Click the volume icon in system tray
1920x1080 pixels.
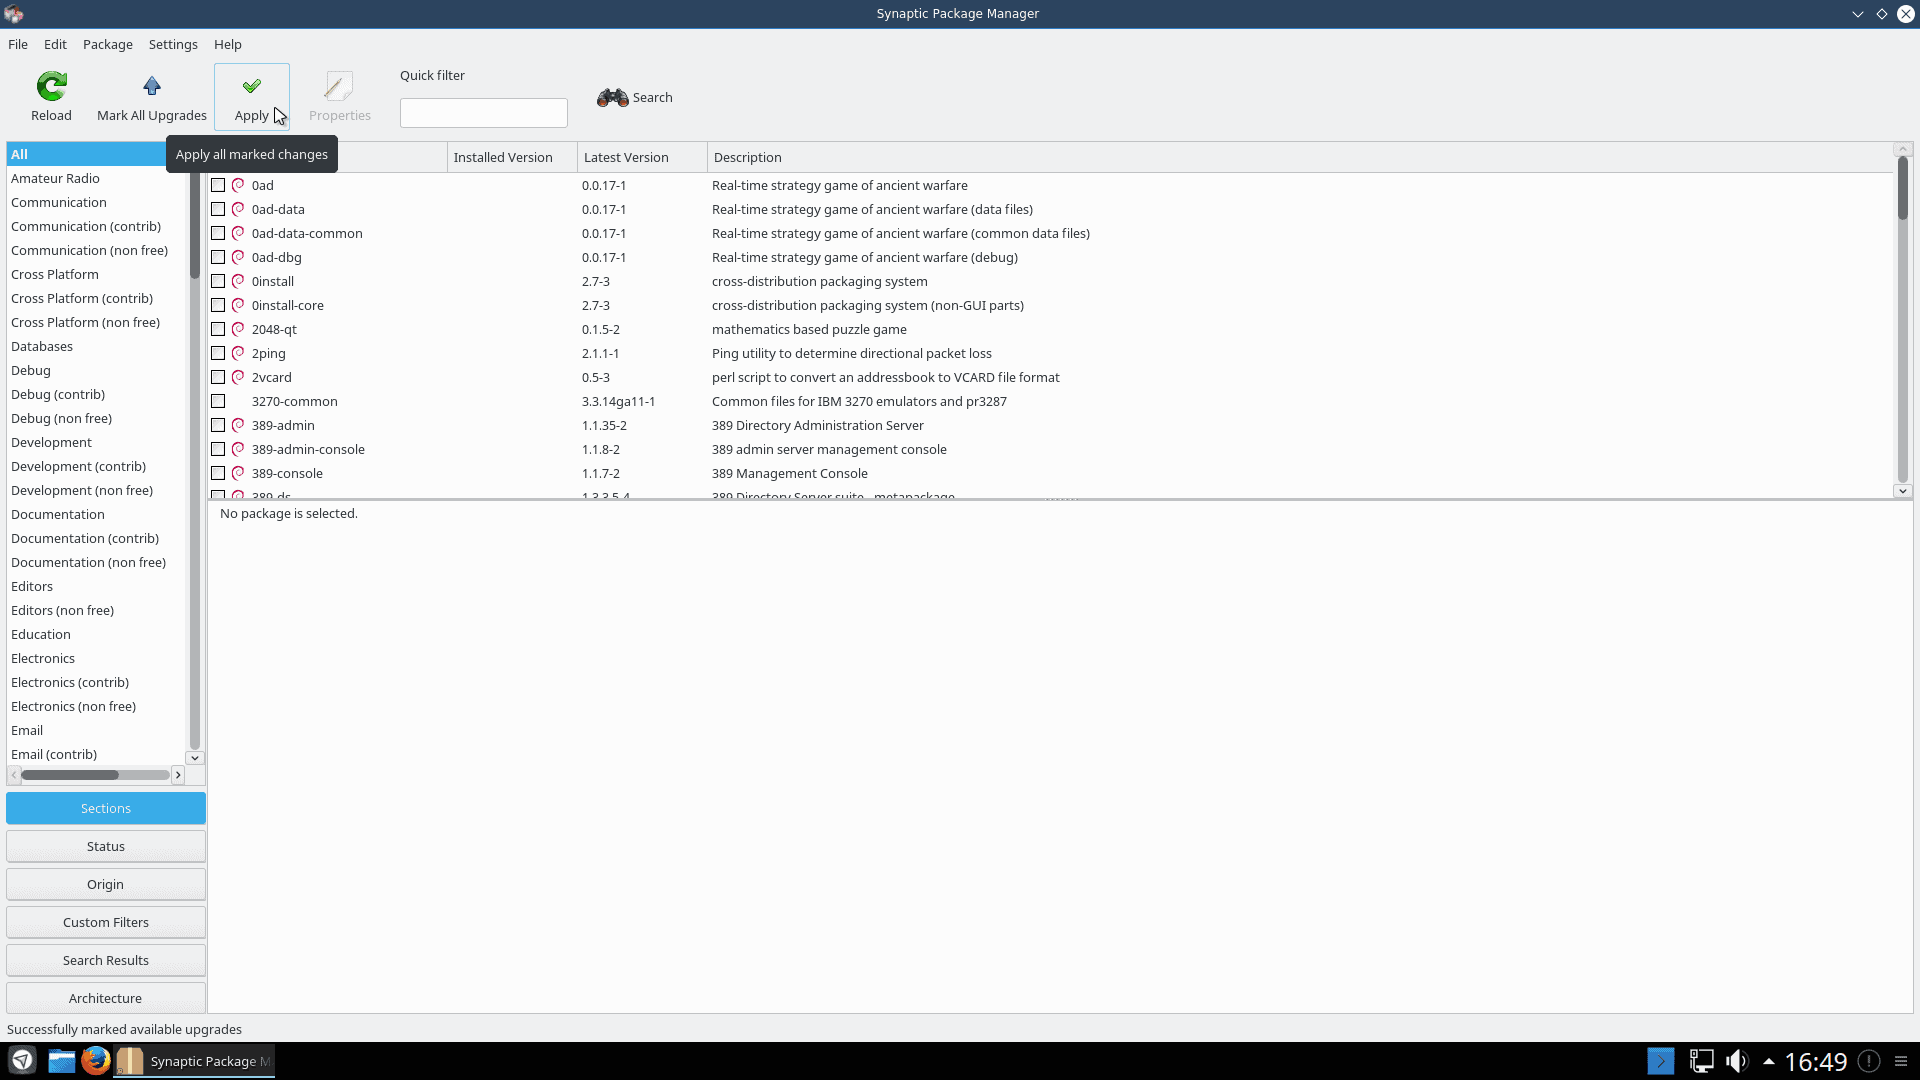click(1737, 1061)
